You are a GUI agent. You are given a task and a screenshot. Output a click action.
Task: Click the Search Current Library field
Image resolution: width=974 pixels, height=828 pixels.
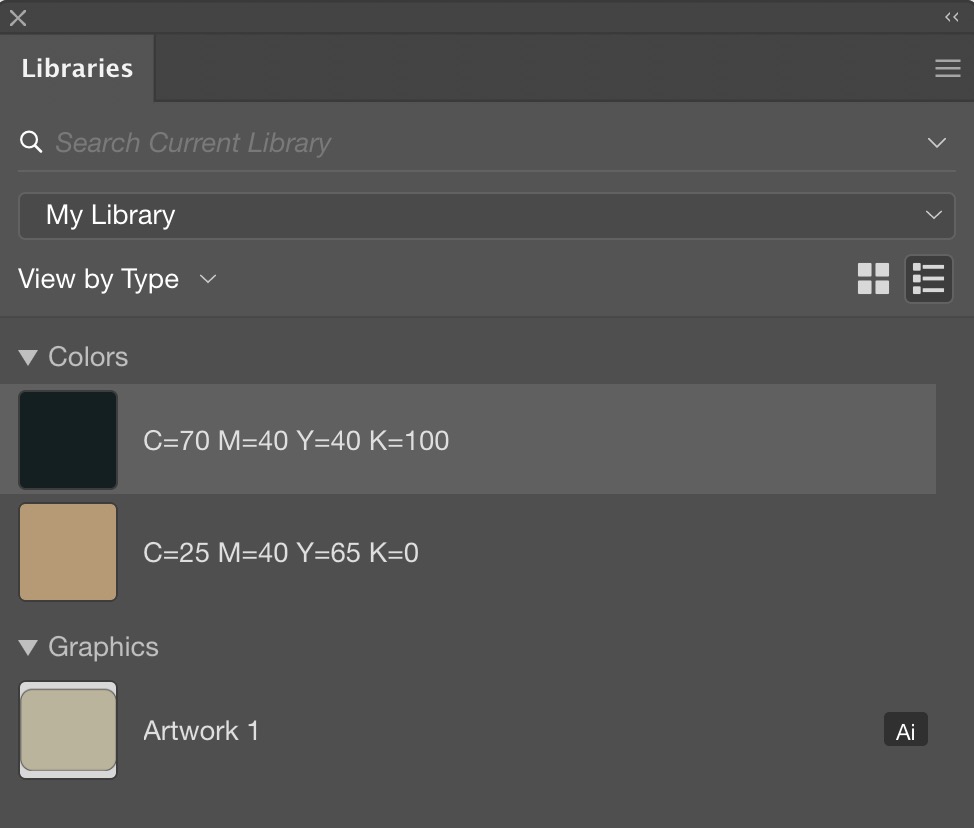(480, 142)
